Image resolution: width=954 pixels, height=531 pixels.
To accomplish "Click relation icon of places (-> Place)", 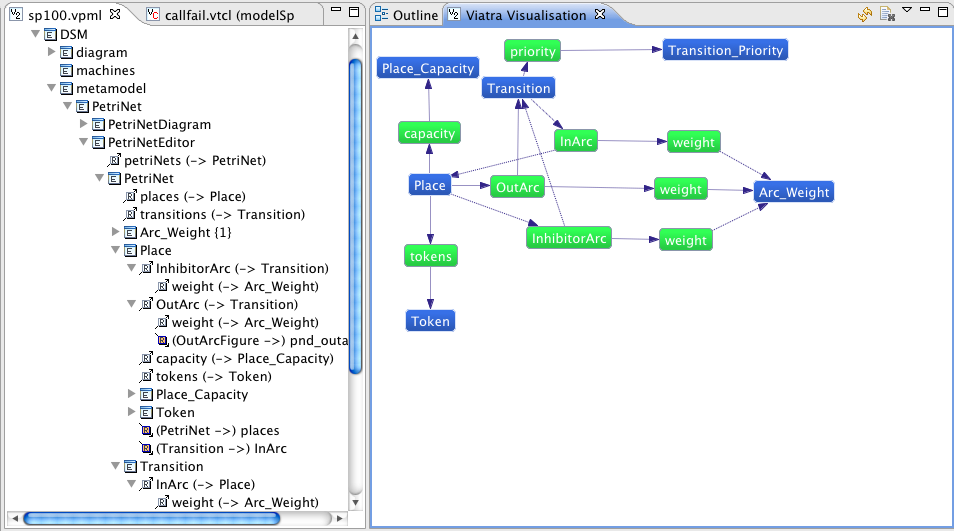I will 130,196.
